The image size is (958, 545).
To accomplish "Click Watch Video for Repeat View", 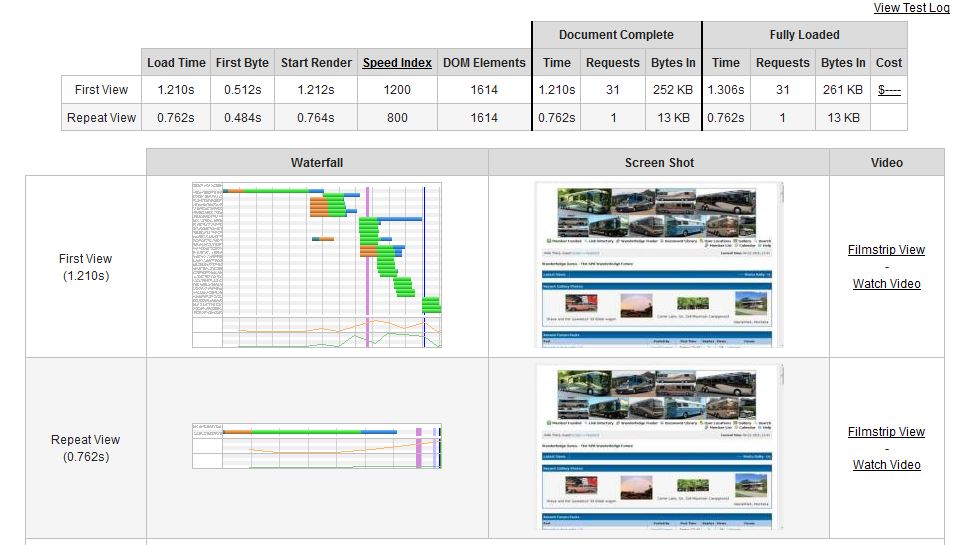I will click(x=886, y=465).
